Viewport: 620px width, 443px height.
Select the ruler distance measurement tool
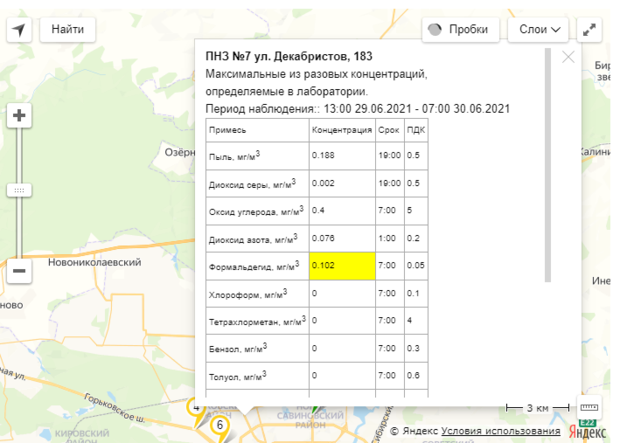pos(588,408)
